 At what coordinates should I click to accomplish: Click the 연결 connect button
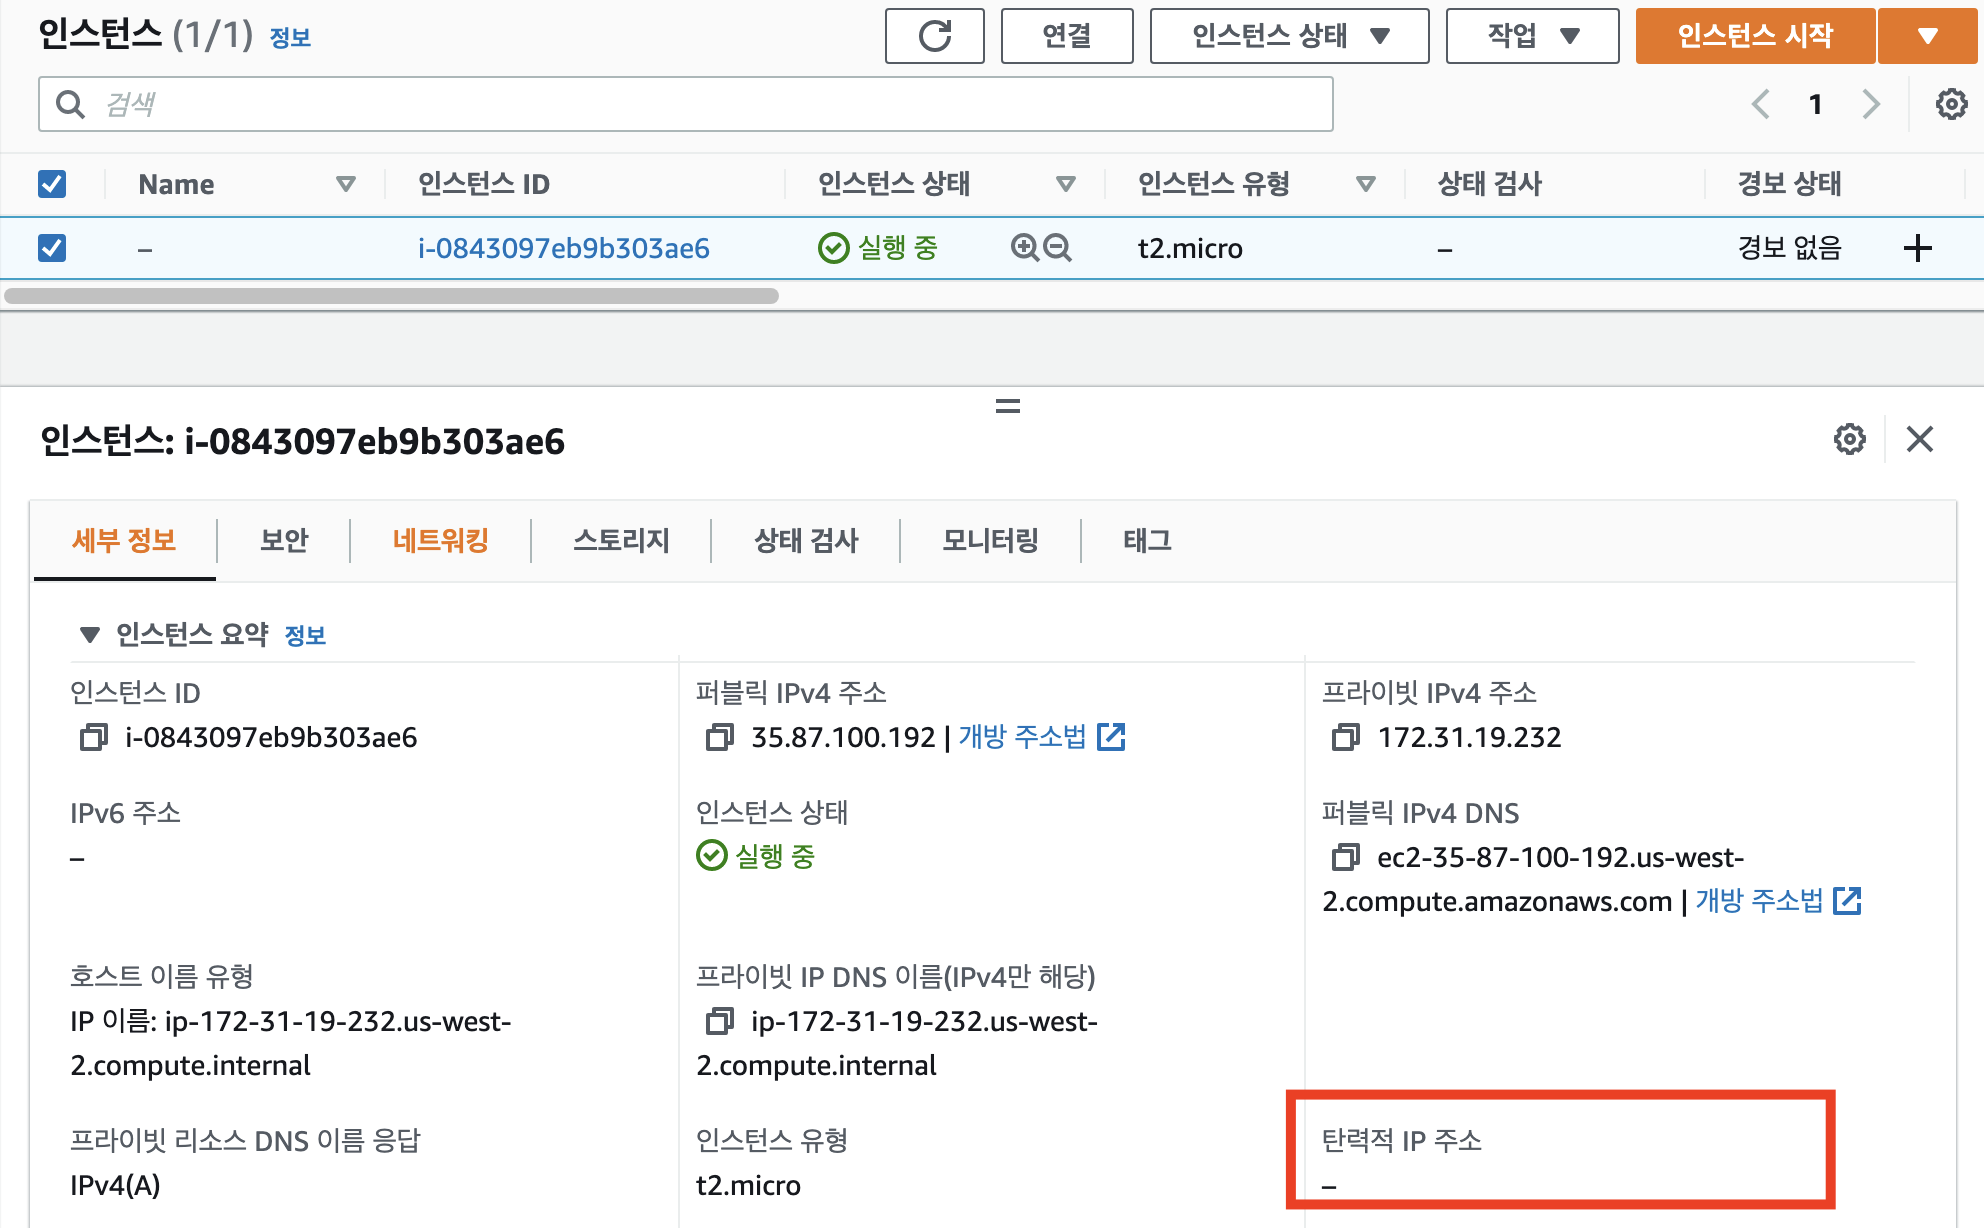[x=1066, y=36]
